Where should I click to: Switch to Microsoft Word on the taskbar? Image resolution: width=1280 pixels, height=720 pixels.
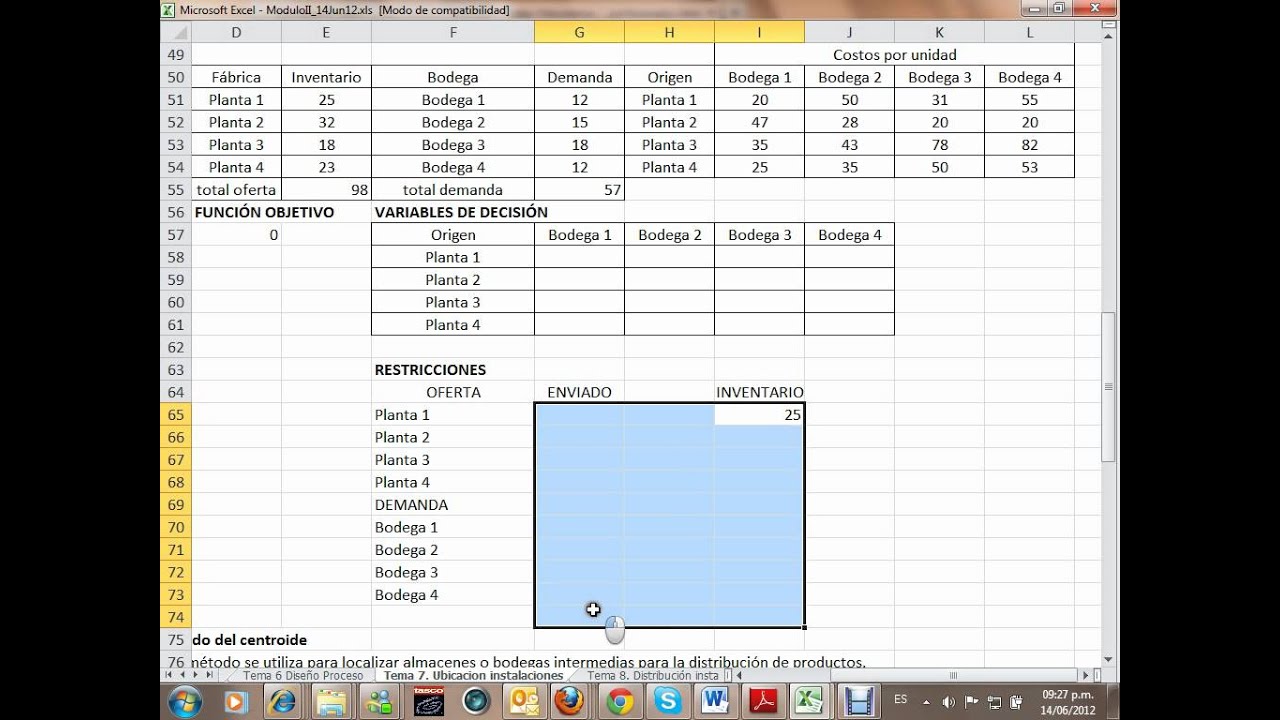[716, 702]
